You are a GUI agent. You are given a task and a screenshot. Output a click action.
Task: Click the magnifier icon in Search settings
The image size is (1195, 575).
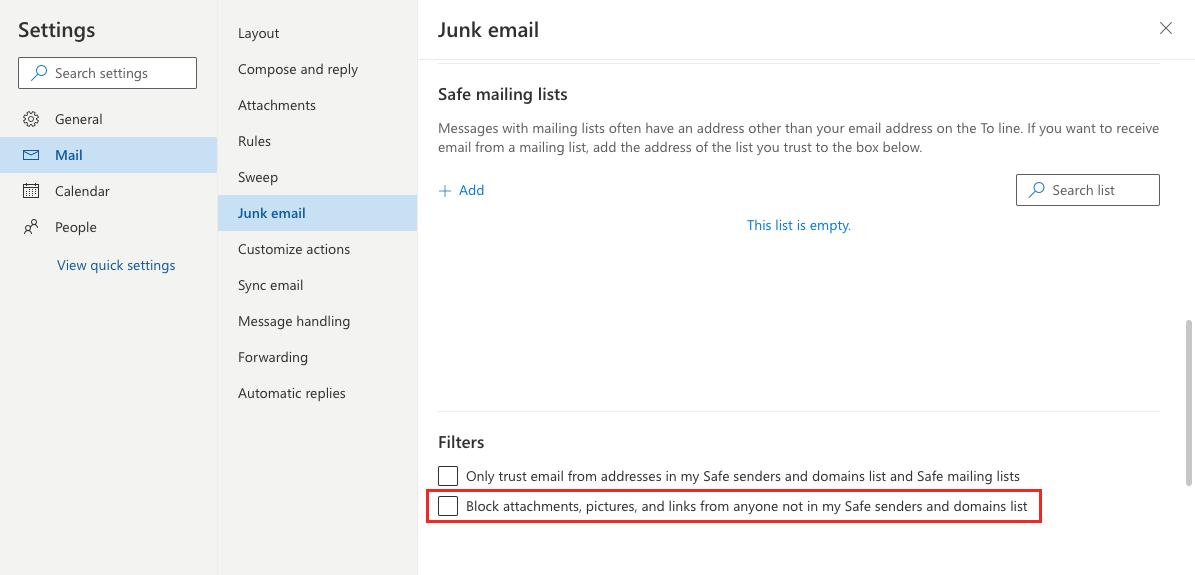(x=39, y=73)
